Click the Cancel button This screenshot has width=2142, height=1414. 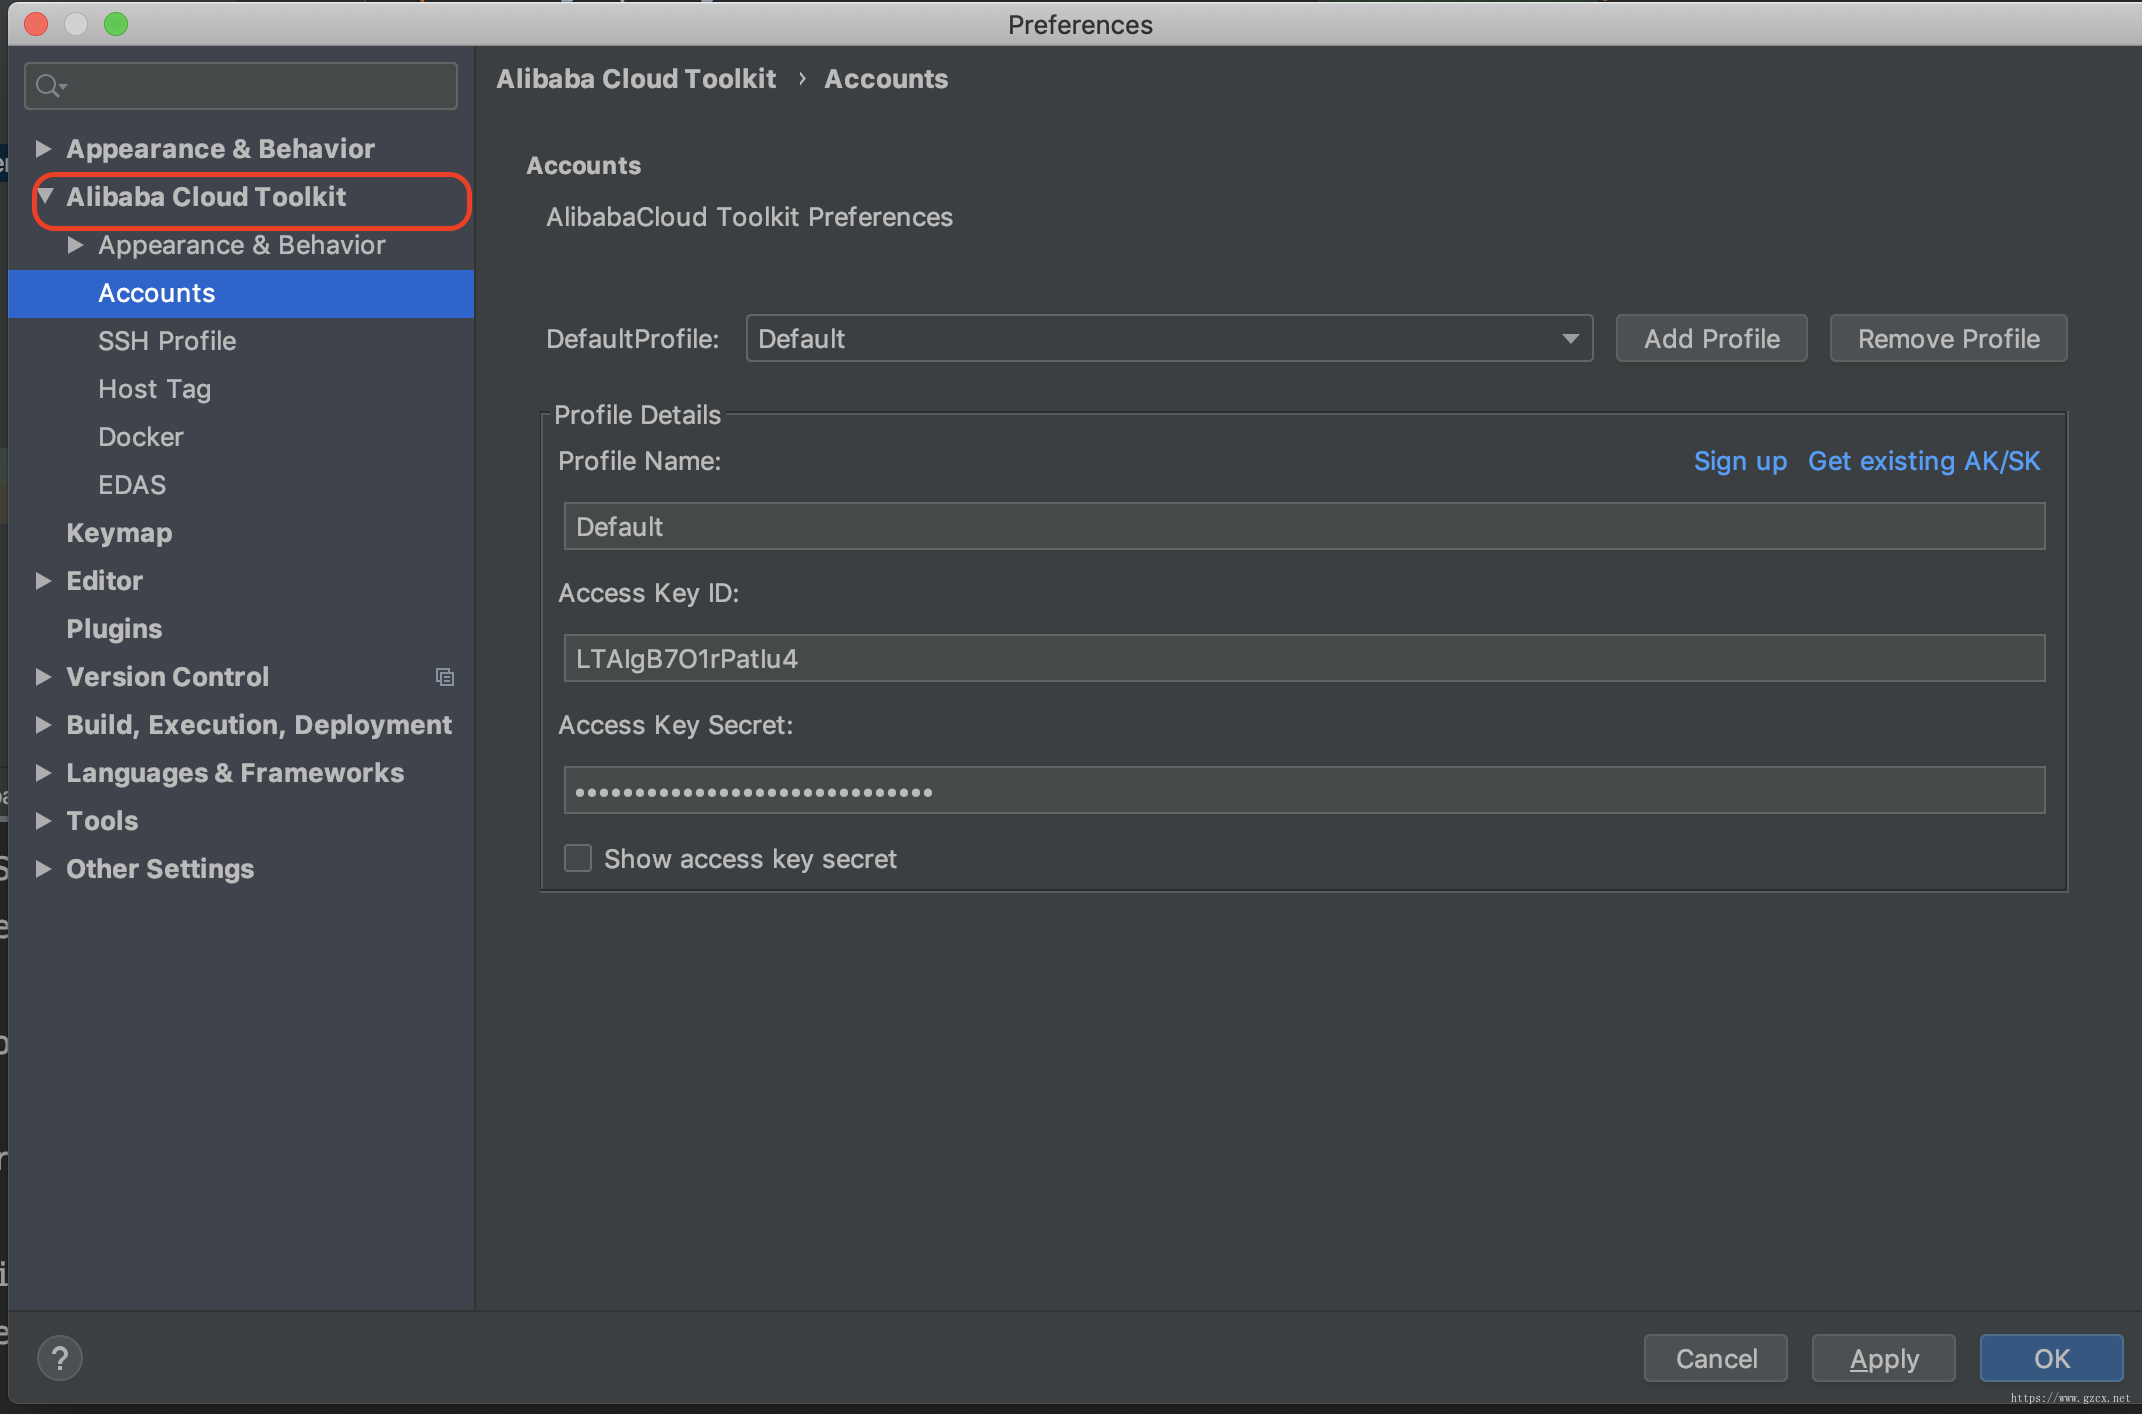pyautogui.click(x=1716, y=1358)
